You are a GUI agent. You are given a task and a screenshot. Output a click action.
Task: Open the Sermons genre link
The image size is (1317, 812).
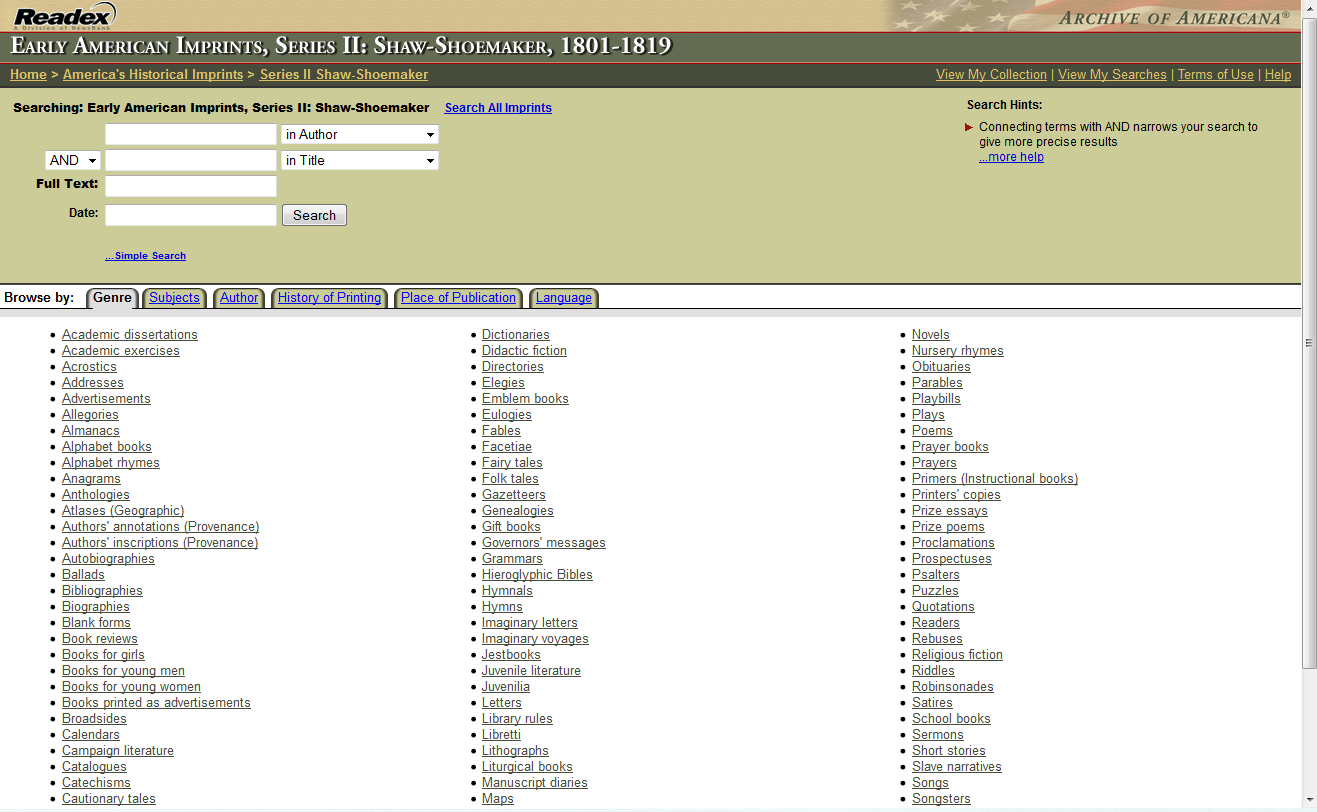click(x=938, y=735)
